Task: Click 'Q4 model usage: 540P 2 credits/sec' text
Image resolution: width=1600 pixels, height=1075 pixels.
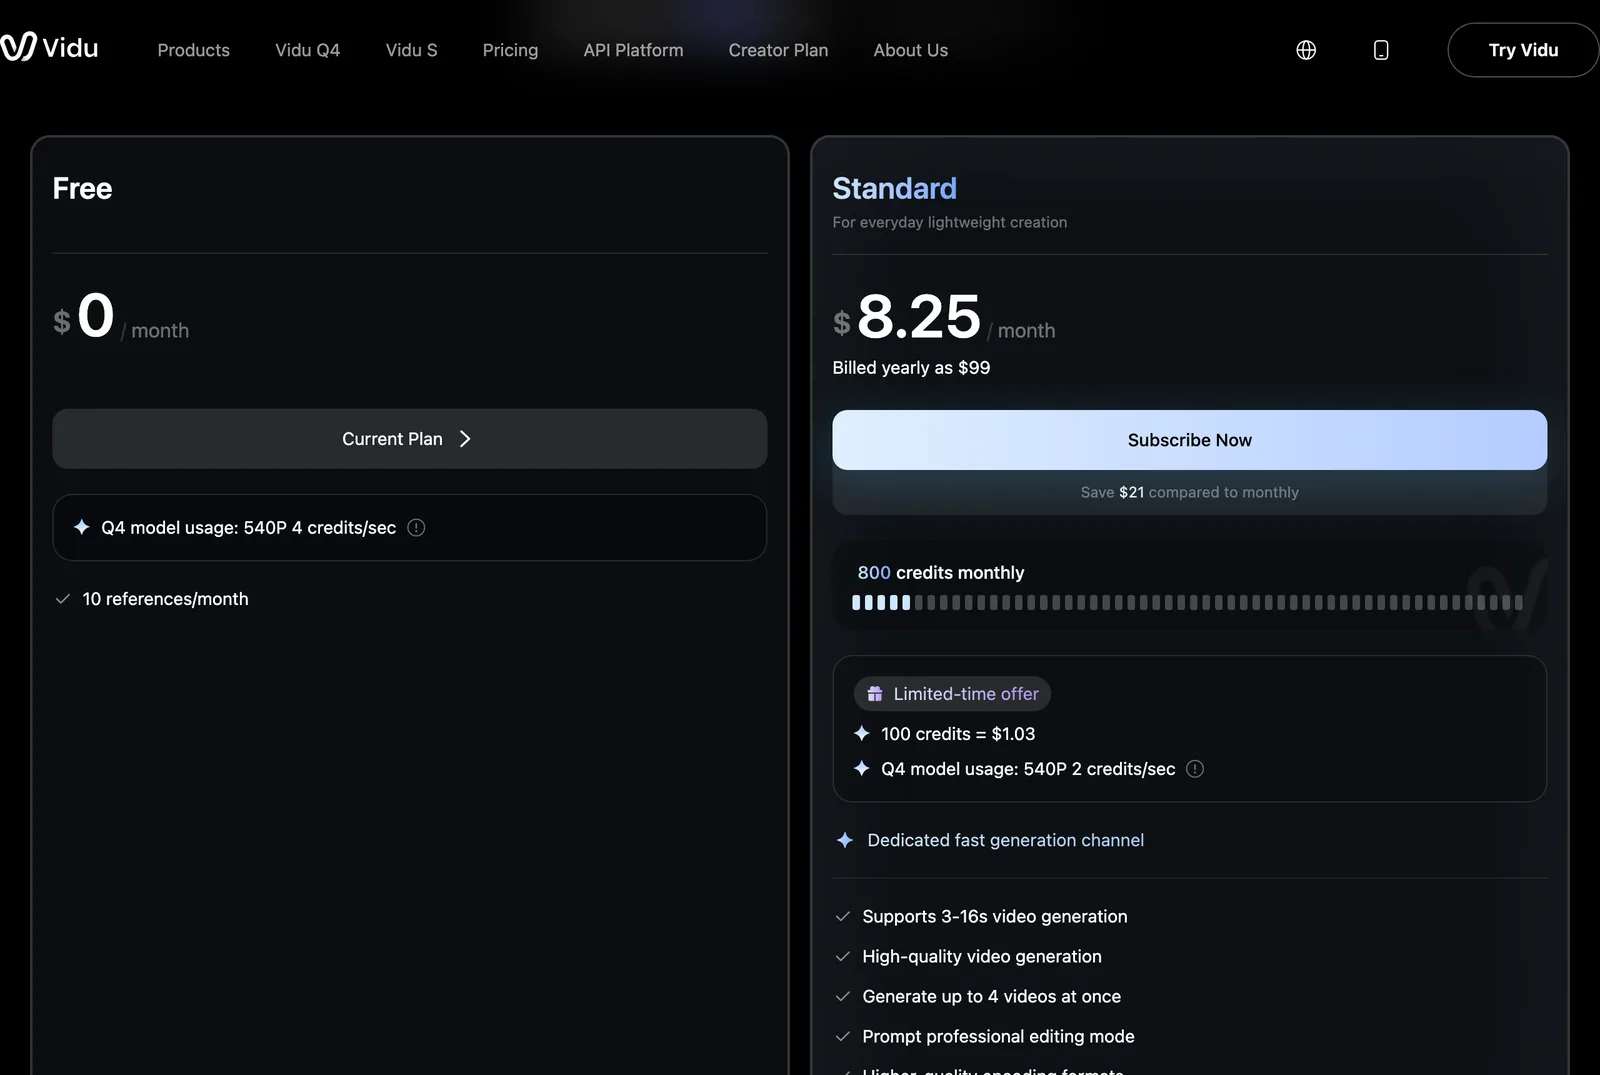Action: pos(1028,769)
